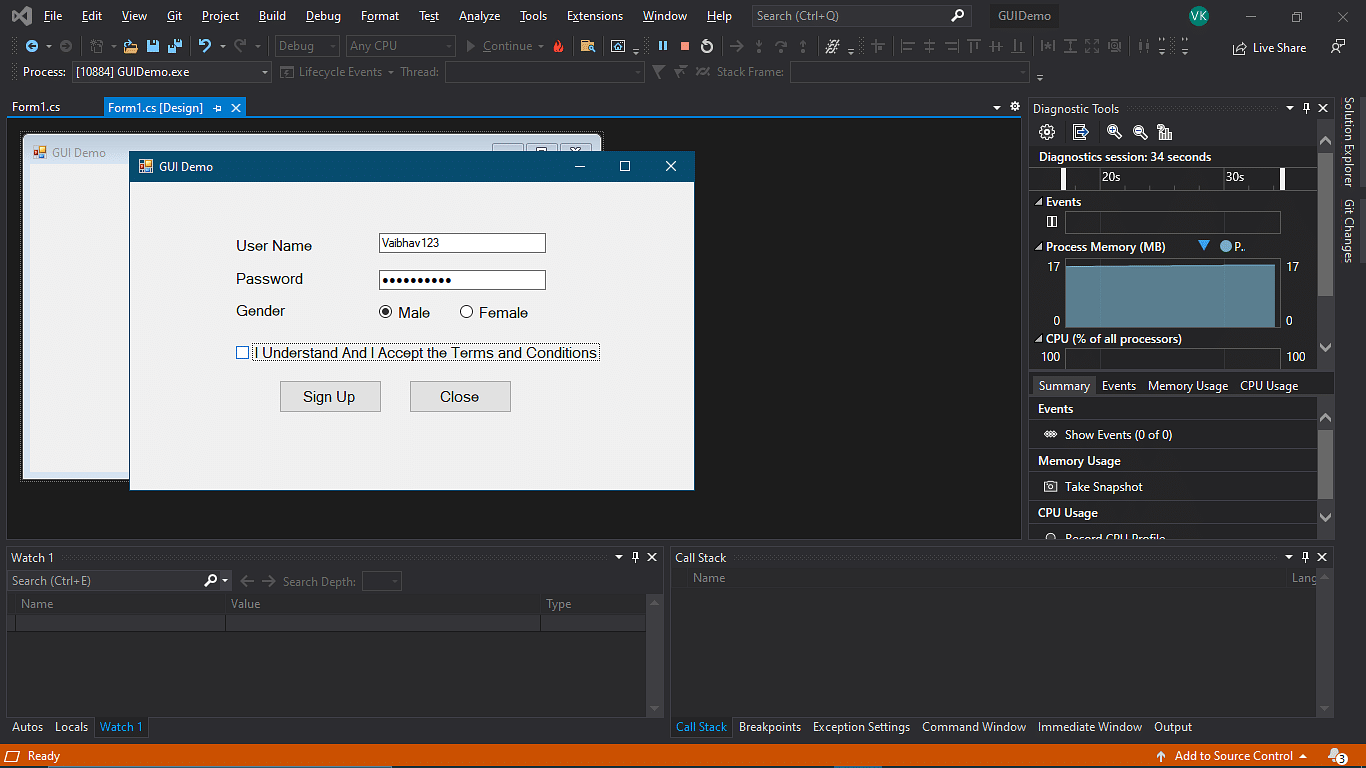
Task: Click the Undo arrow icon
Action: (205, 46)
